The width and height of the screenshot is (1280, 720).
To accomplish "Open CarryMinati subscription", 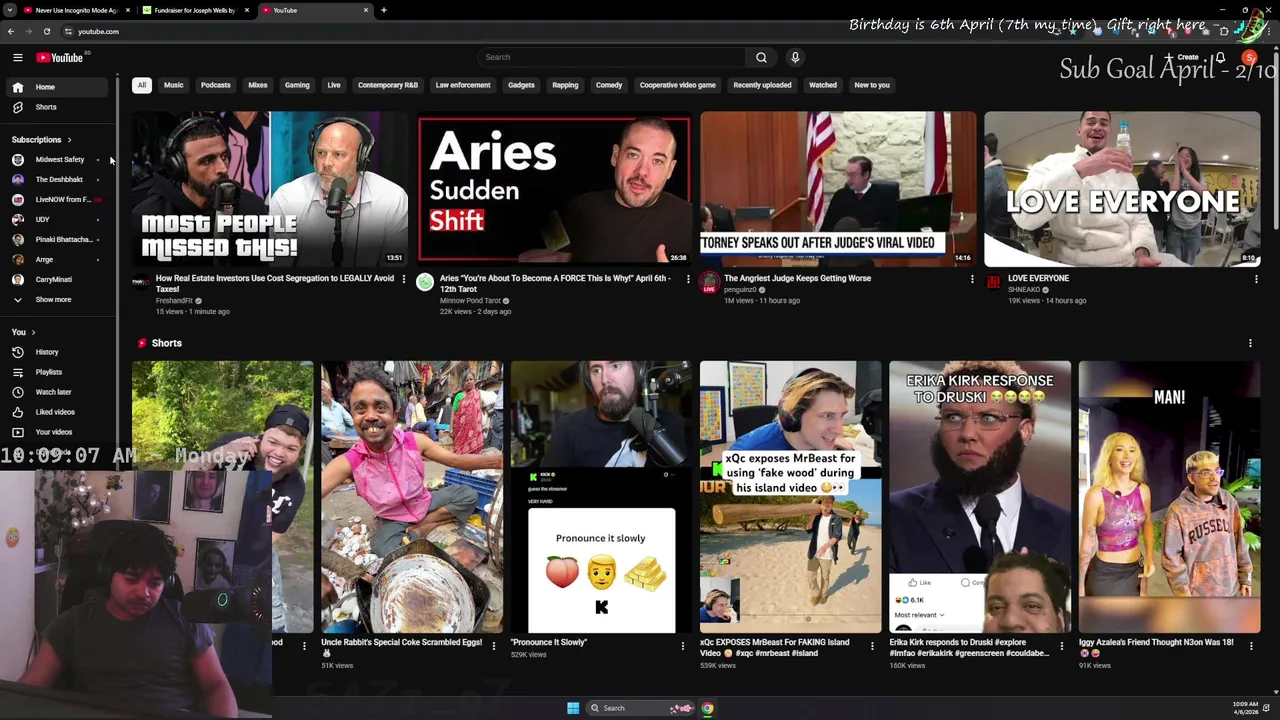I will pos(55,279).
